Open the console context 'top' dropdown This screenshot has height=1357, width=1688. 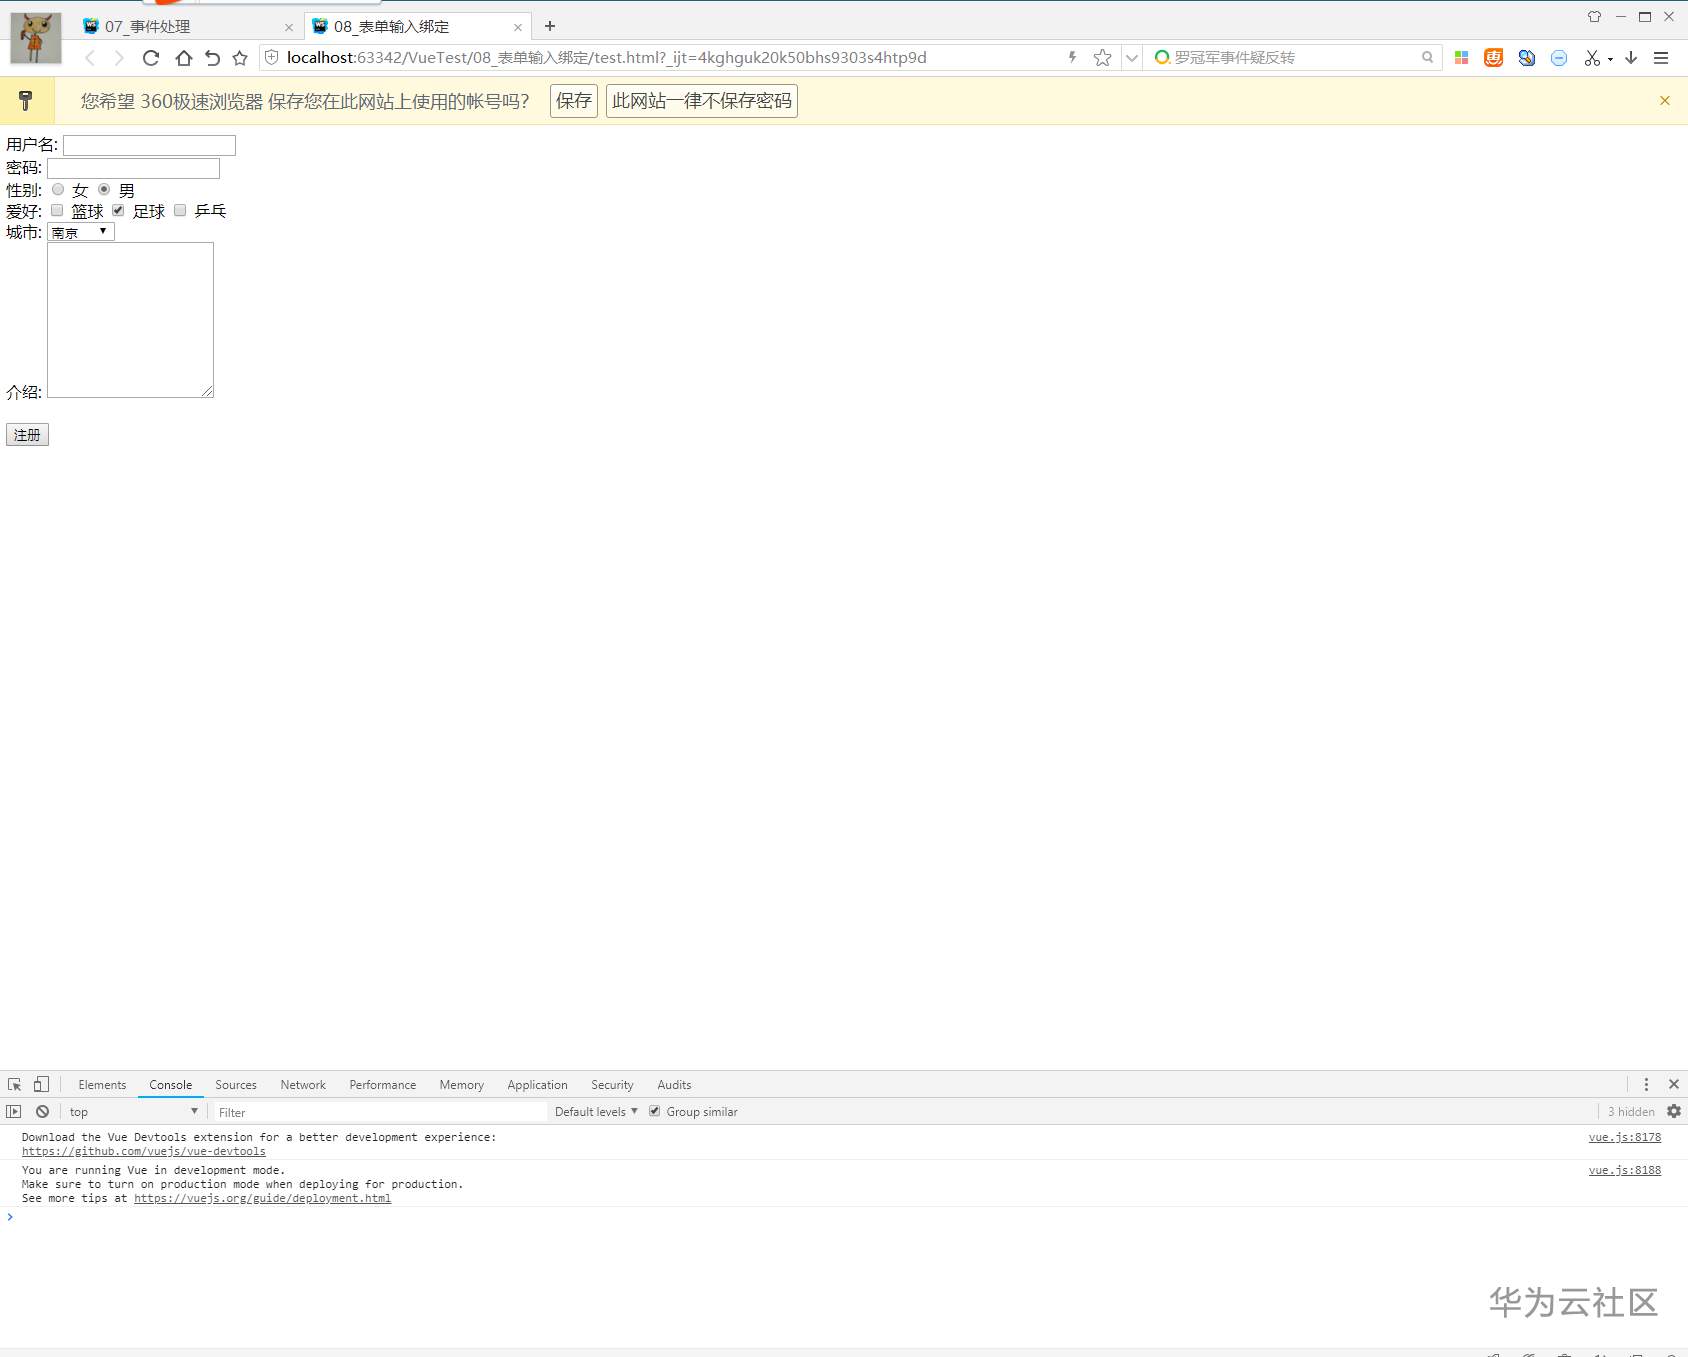click(x=132, y=1111)
